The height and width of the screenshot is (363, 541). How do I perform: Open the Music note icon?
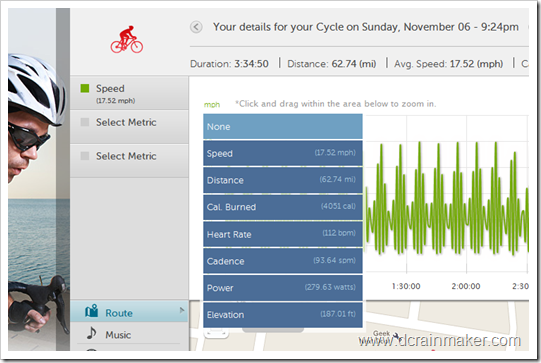[x=91, y=333]
